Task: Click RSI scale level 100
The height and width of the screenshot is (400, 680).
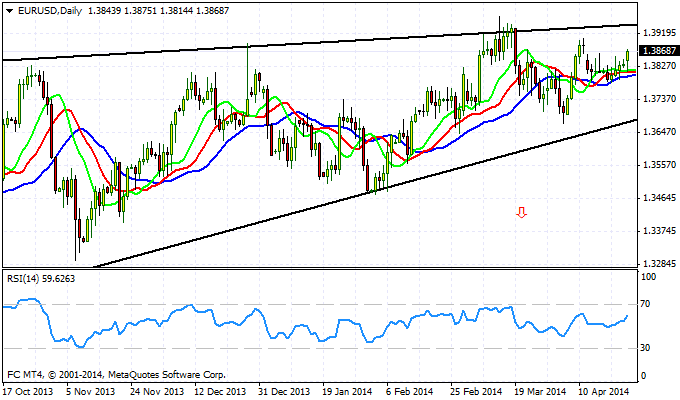Action: [648, 277]
